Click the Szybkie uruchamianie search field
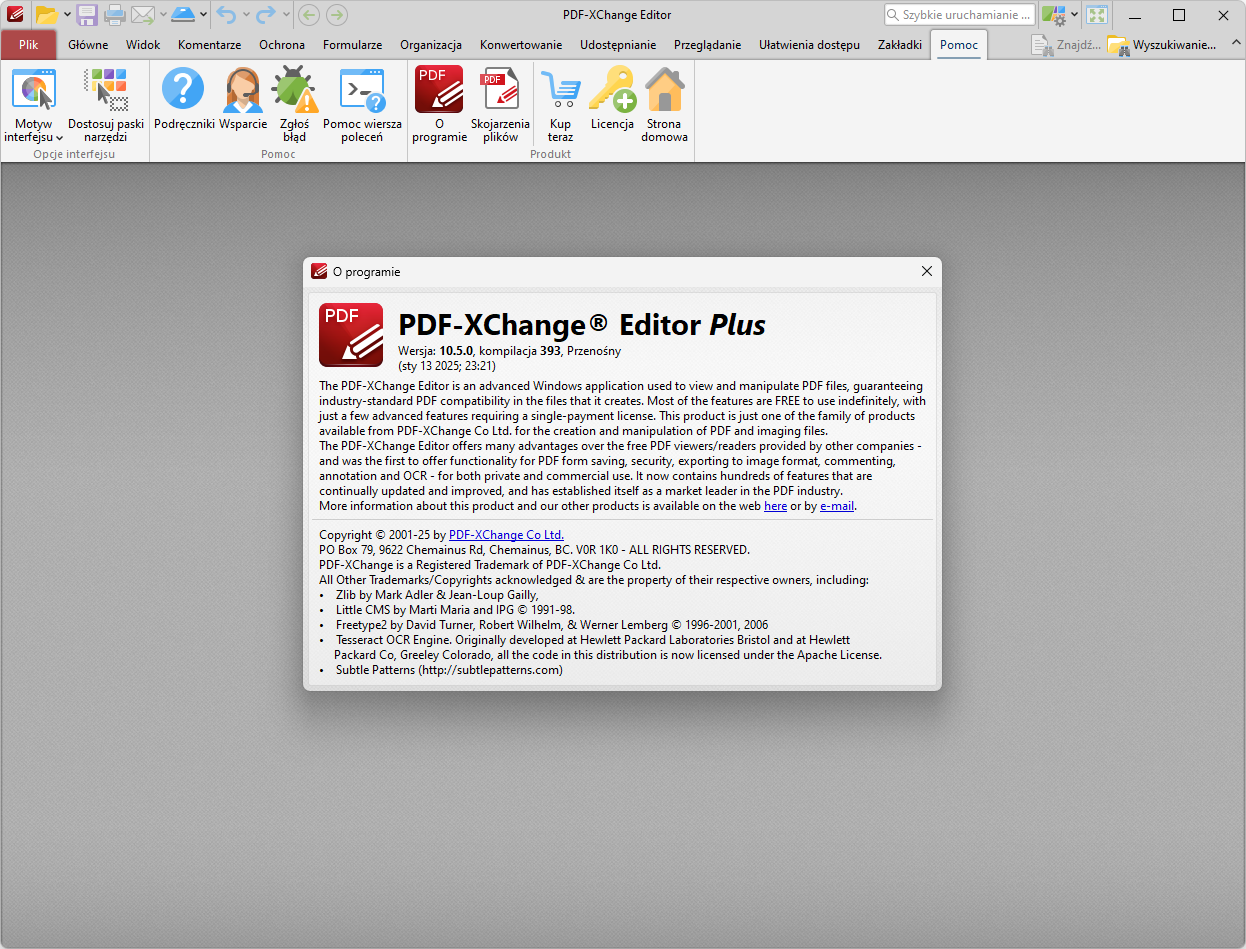Viewport: 1246px width, 949px height. click(960, 15)
